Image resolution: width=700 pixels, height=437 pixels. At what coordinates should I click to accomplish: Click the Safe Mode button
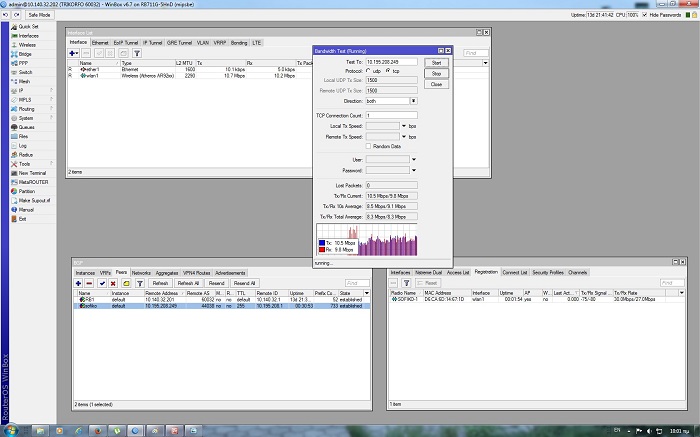[x=41, y=16]
